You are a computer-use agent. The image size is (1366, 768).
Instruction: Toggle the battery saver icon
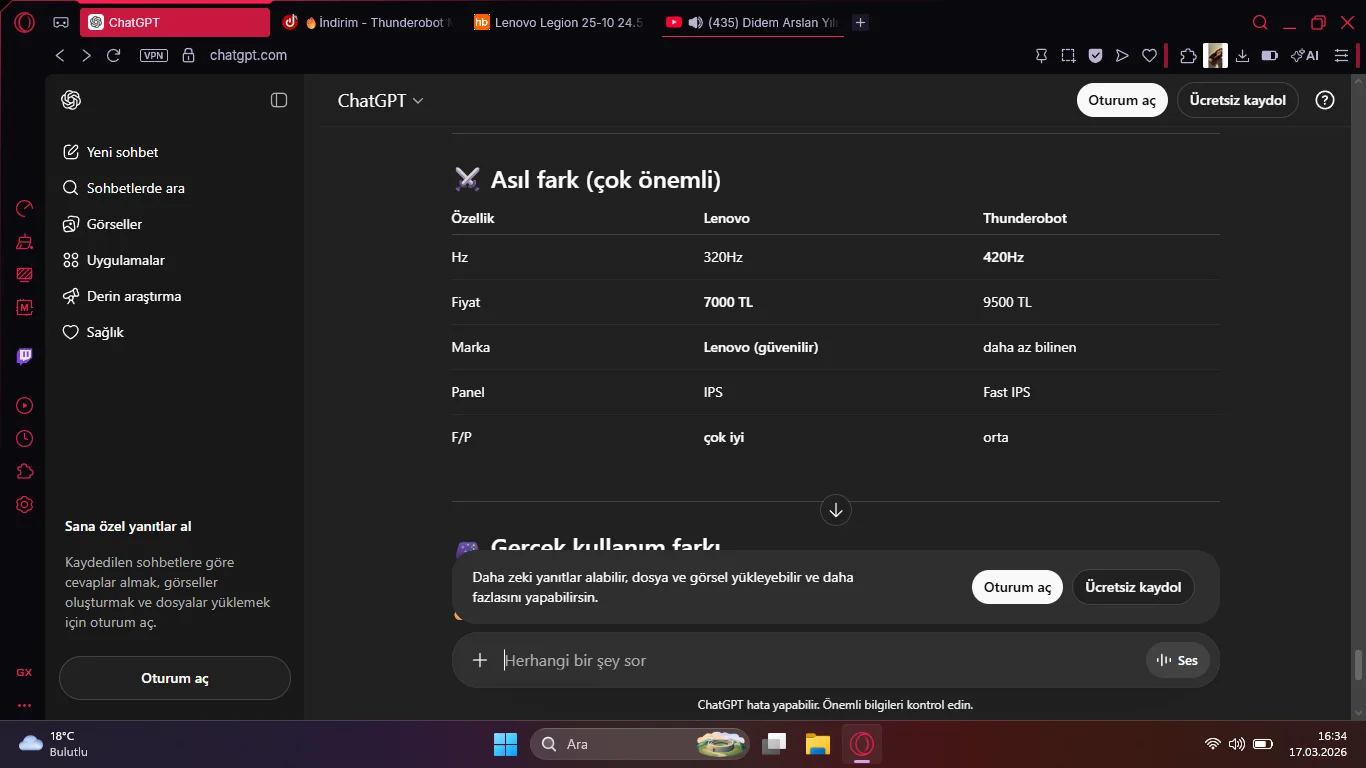coord(1270,56)
